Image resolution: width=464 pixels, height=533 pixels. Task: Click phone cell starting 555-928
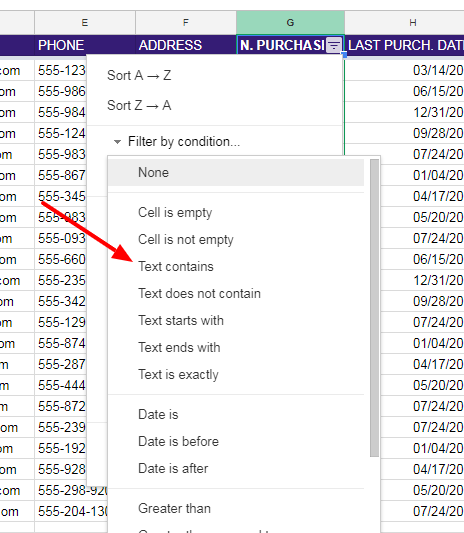click(61, 469)
